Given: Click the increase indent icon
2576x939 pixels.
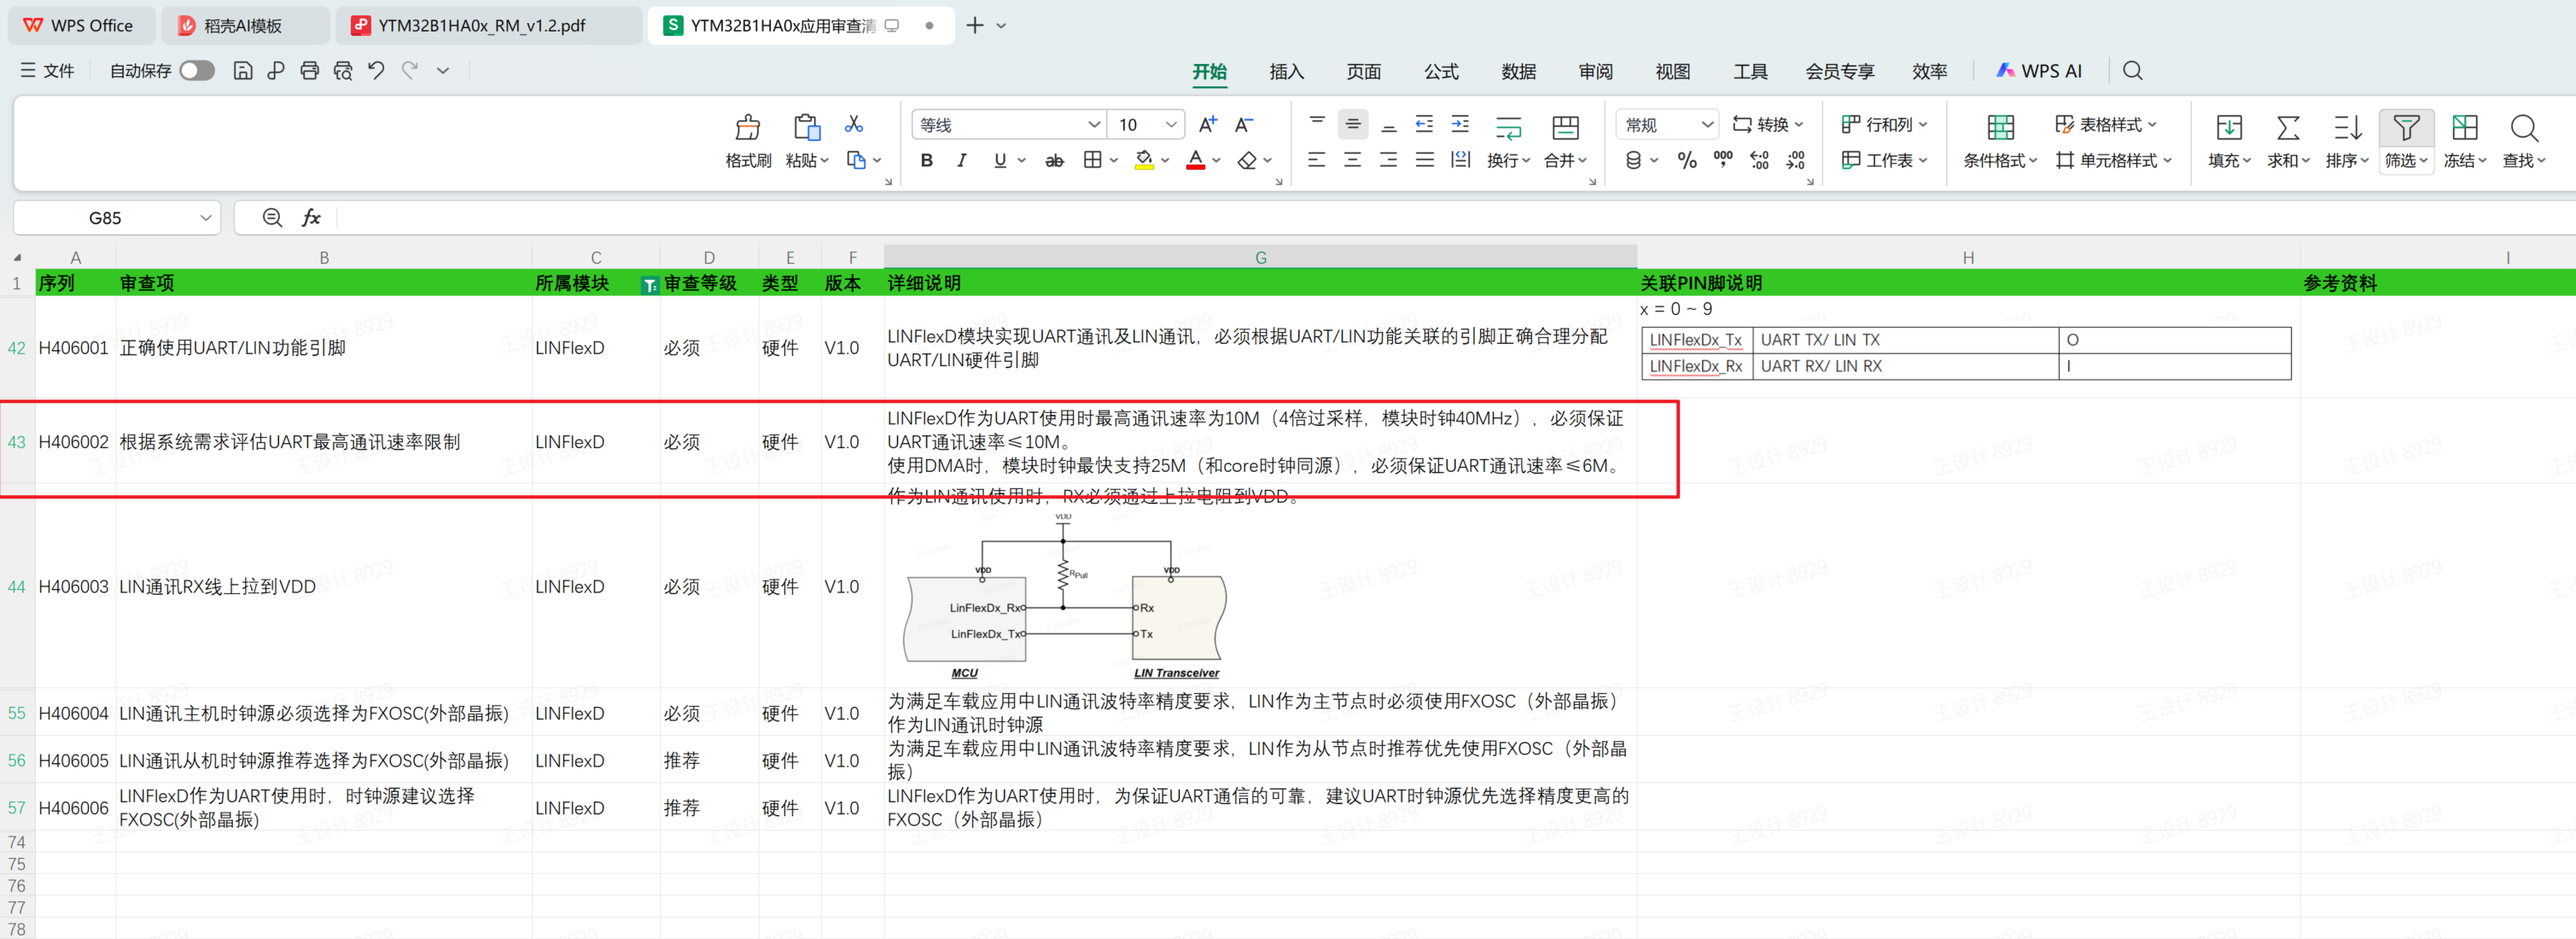Looking at the screenshot, I should [1461, 124].
